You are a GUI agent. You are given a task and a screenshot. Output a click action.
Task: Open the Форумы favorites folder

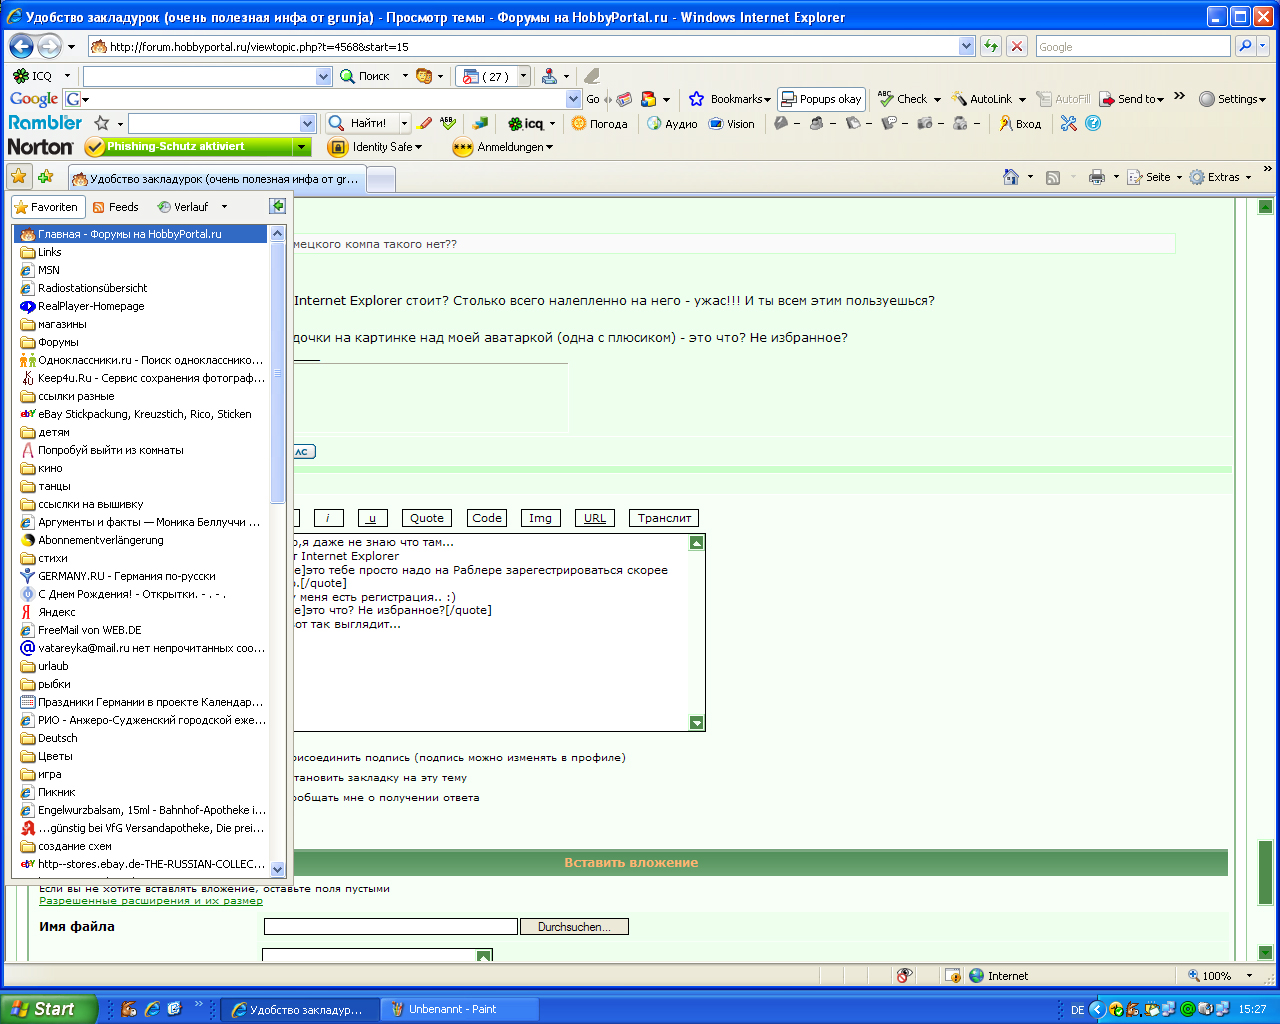[58, 342]
